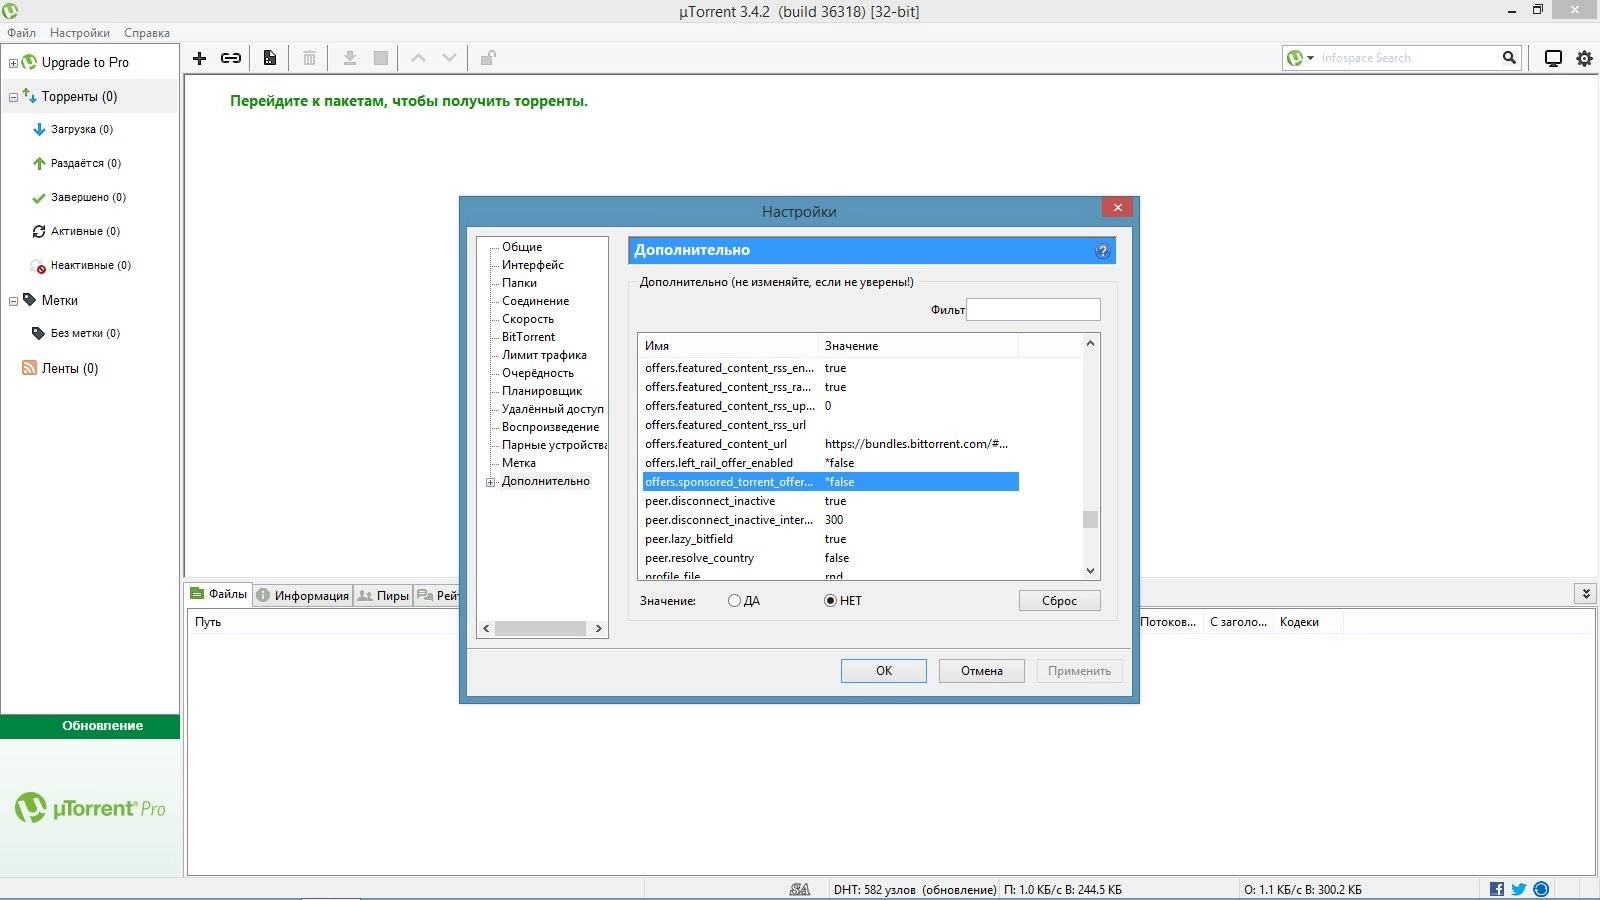
Task: Click scroll down arrow in settings list
Action: 1091,571
